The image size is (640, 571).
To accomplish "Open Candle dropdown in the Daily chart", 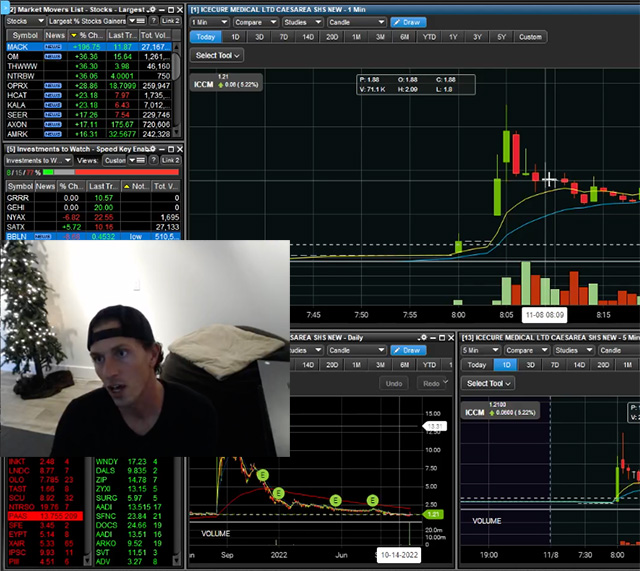I will pos(356,350).
